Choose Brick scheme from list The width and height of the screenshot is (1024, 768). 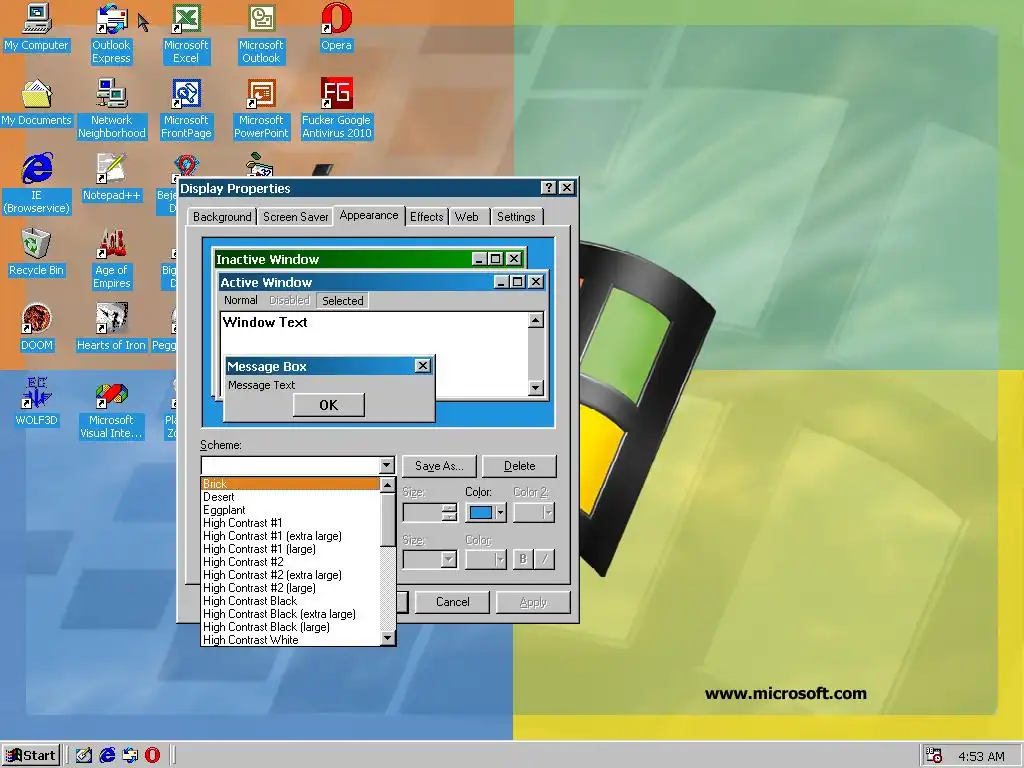click(x=291, y=484)
